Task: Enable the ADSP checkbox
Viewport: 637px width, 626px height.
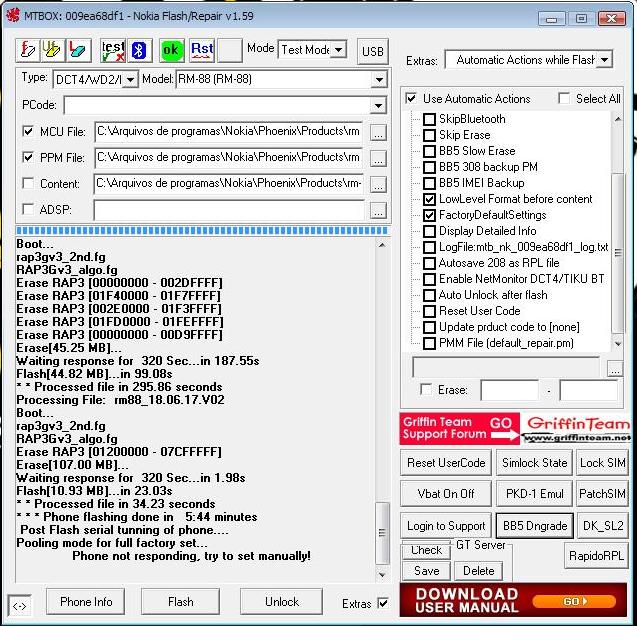Action: [28, 209]
